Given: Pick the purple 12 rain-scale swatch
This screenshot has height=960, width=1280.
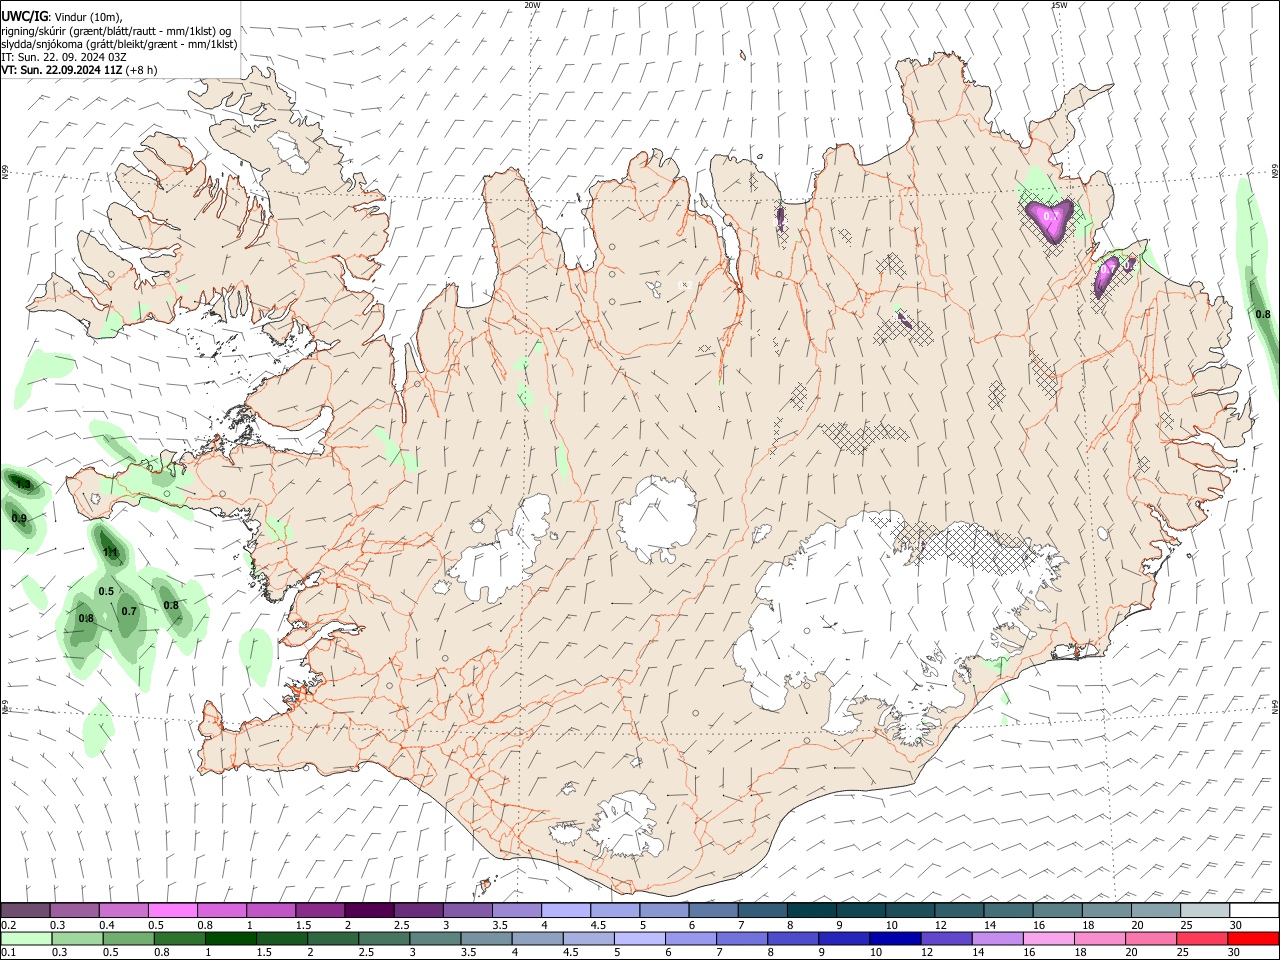Looking at the screenshot, I should pos(946,938).
